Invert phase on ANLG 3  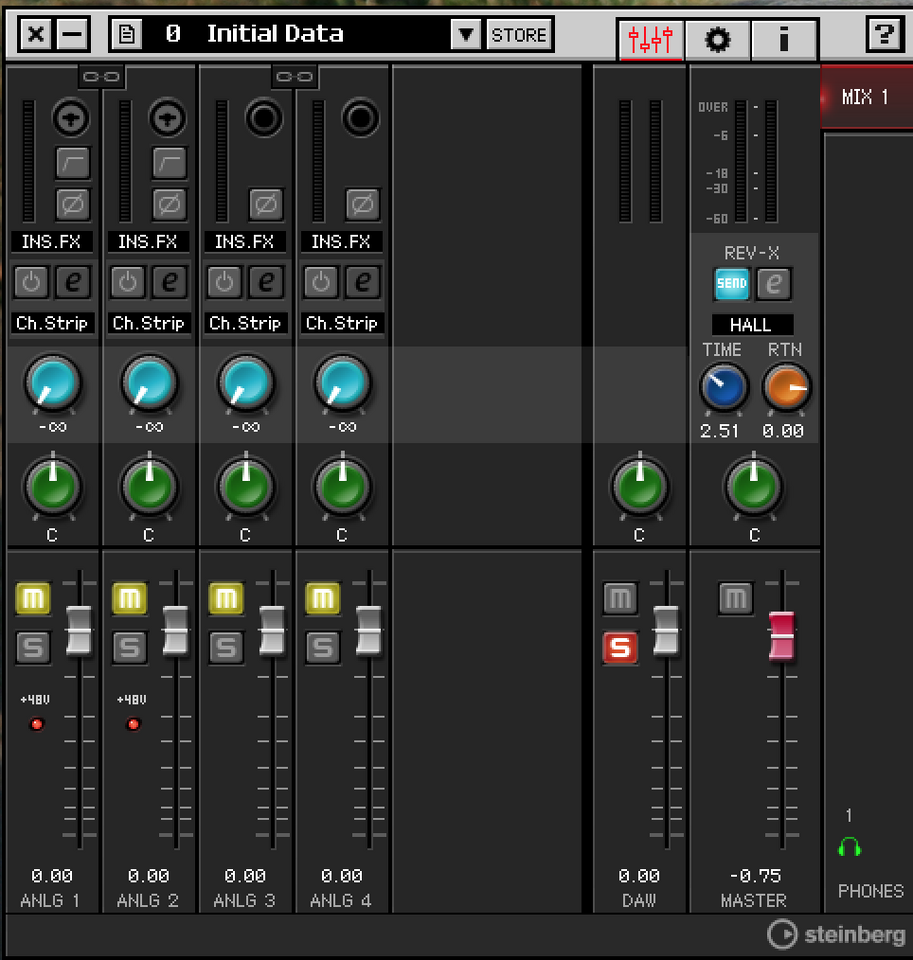click(266, 204)
